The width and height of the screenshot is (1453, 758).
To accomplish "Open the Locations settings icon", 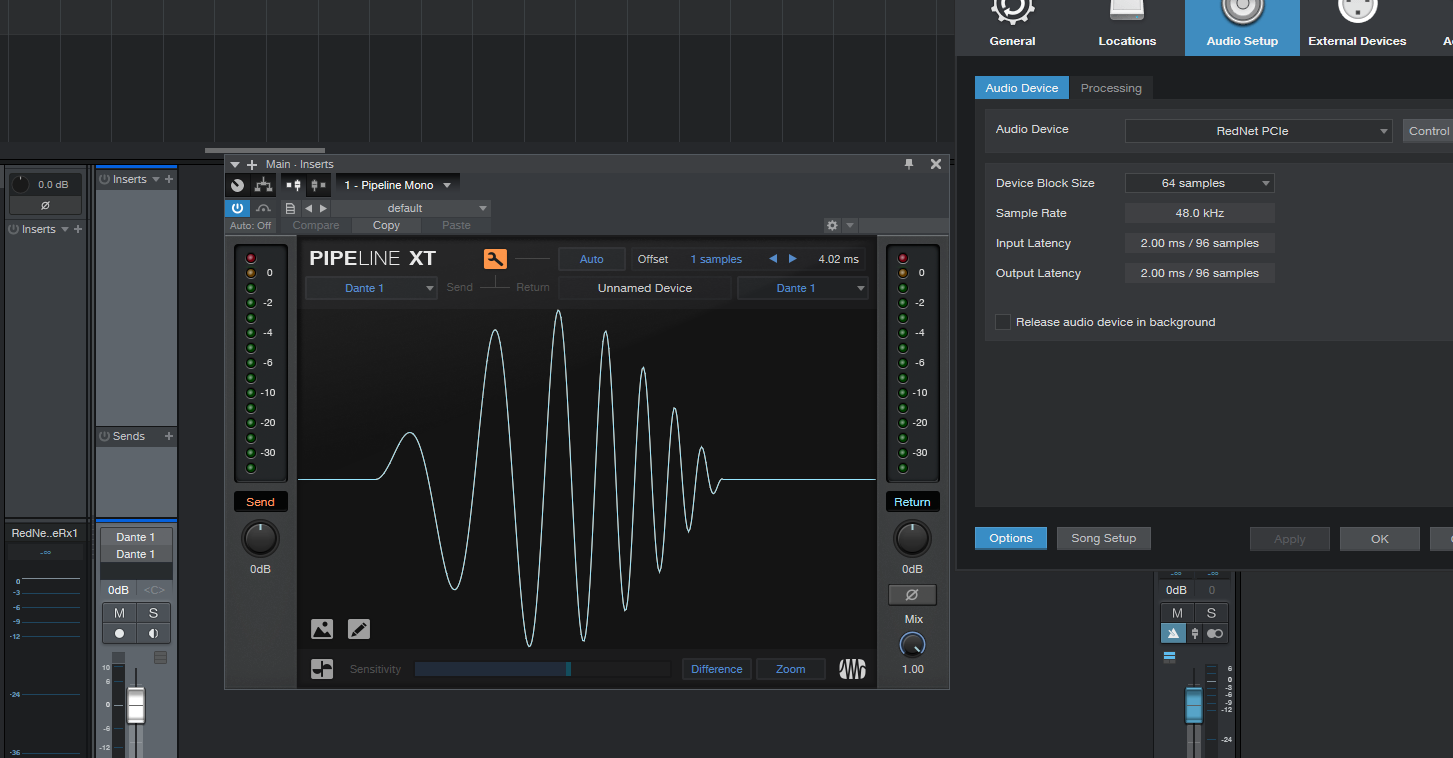I will point(1127,10).
